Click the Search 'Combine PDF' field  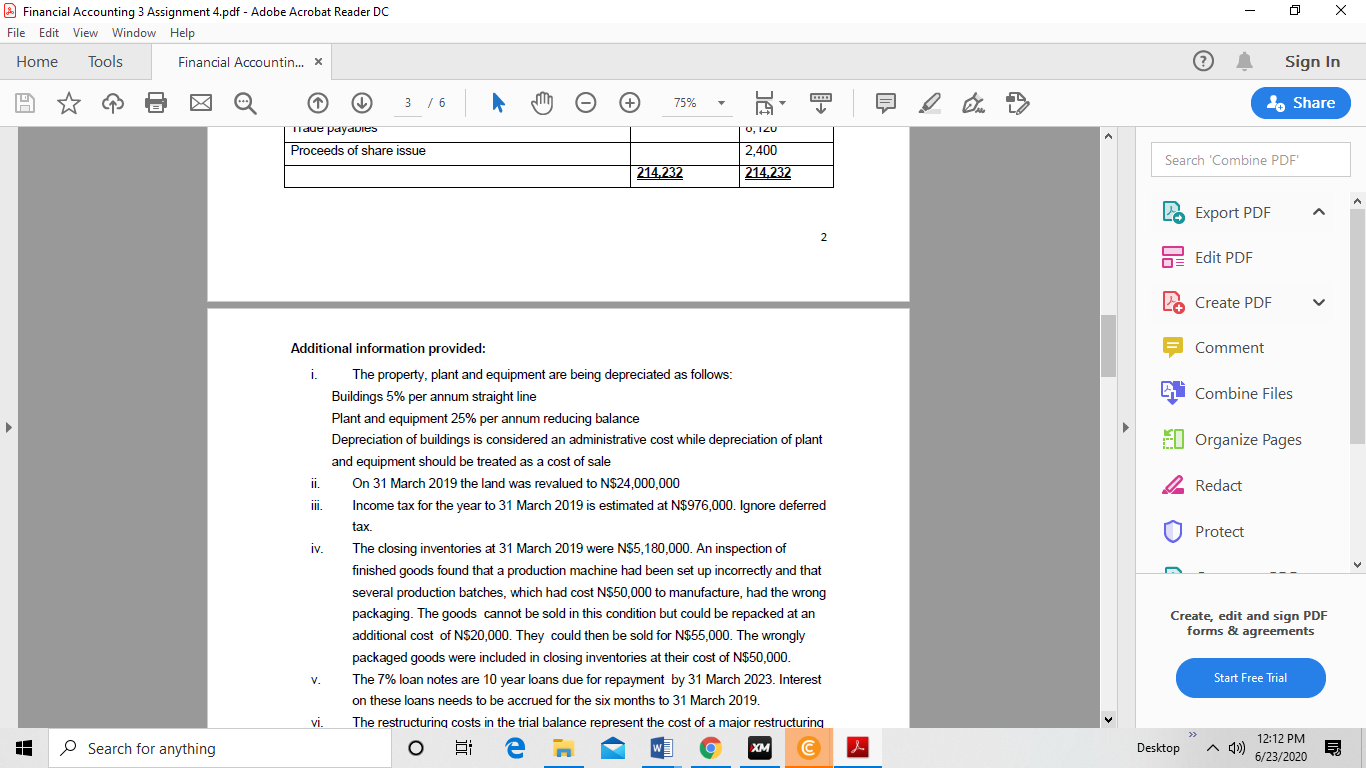coord(1250,159)
